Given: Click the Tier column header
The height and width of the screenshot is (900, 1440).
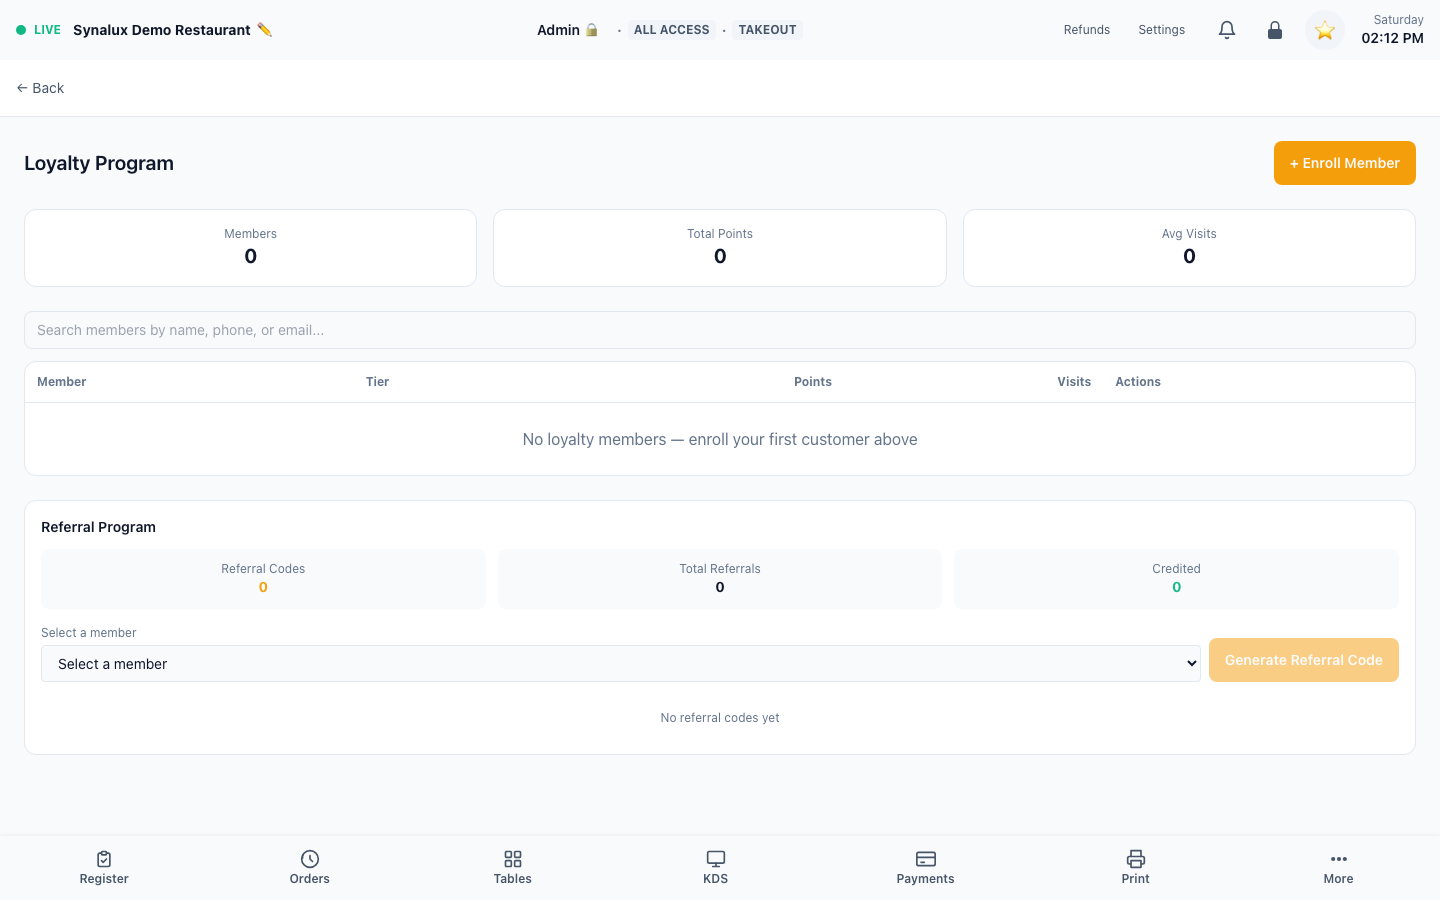Looking at the screenshot, I should coord(377,382).
